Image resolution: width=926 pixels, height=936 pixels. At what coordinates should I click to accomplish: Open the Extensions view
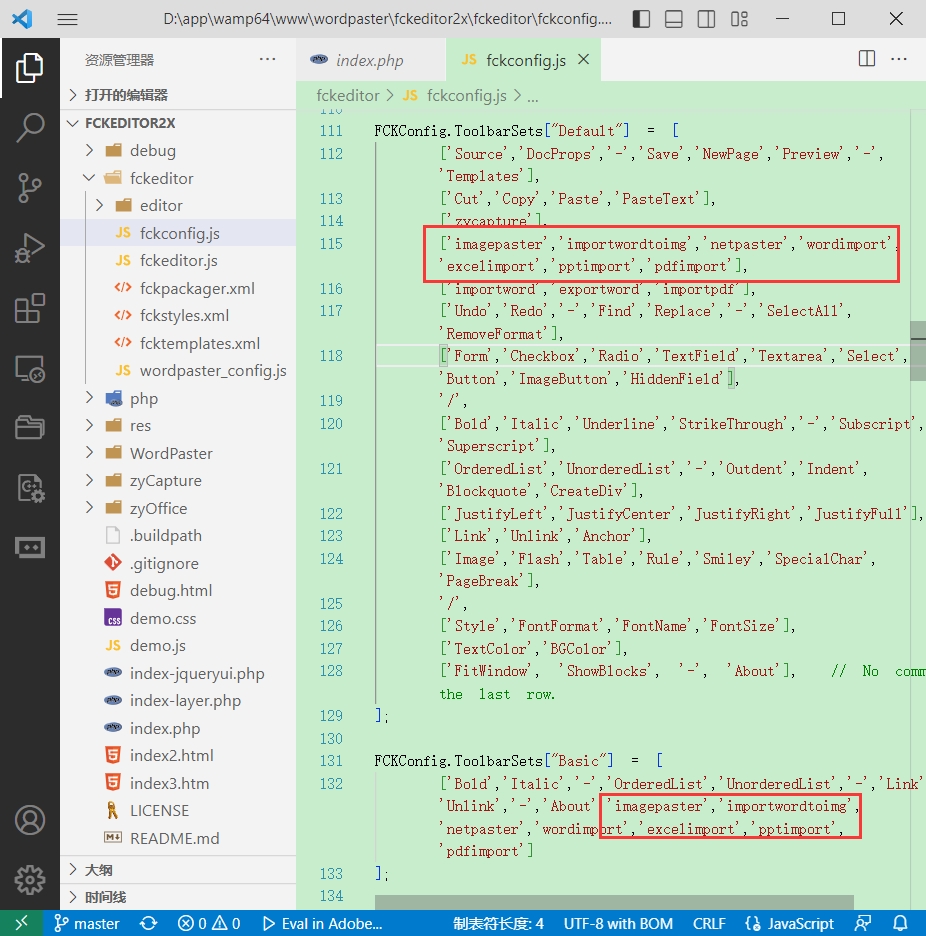[30, 309]
